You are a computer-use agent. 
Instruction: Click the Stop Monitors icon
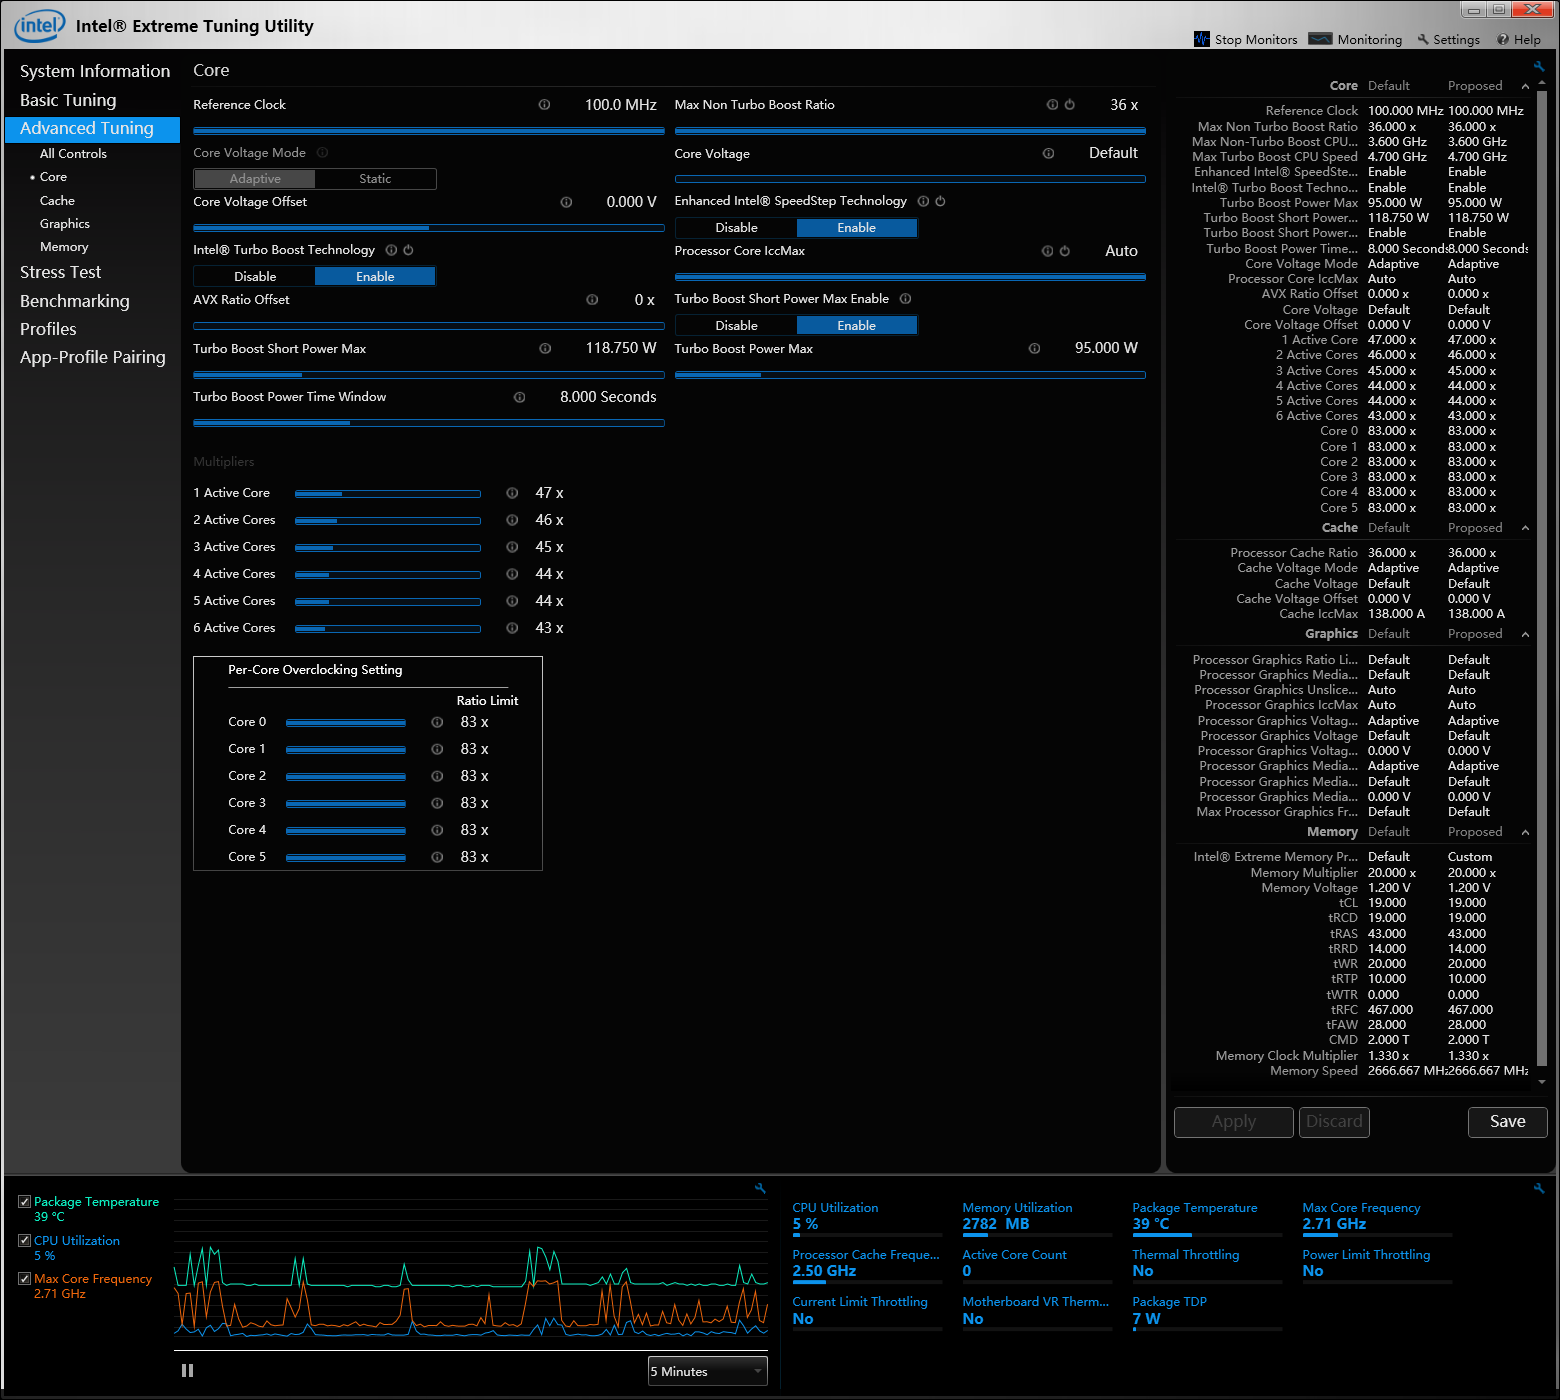(1202, 39)
